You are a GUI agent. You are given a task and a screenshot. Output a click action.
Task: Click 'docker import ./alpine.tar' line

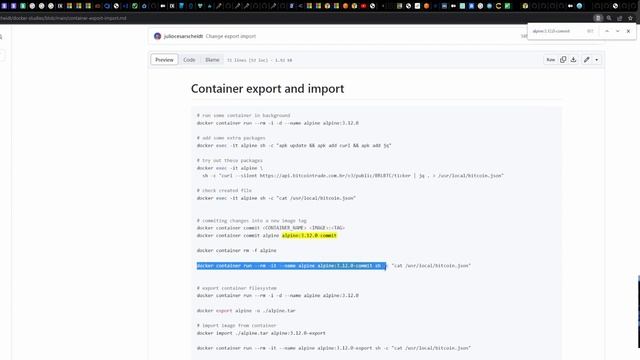(261, 333)
